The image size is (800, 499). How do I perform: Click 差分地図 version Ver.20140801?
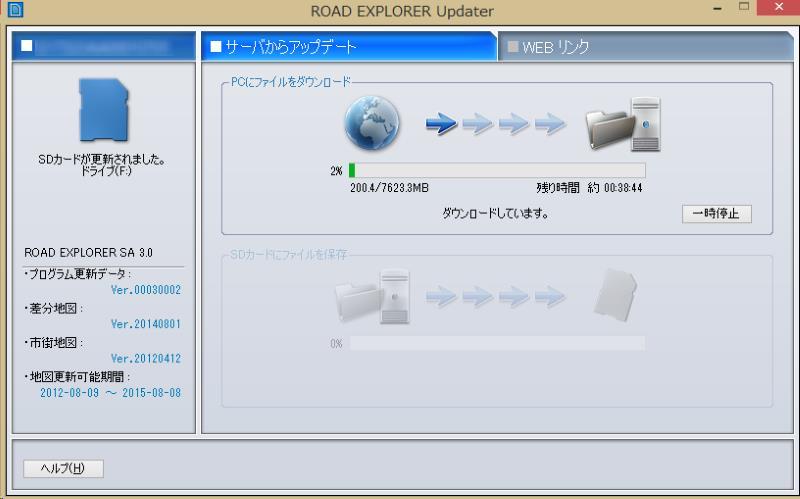pos(146,324)
